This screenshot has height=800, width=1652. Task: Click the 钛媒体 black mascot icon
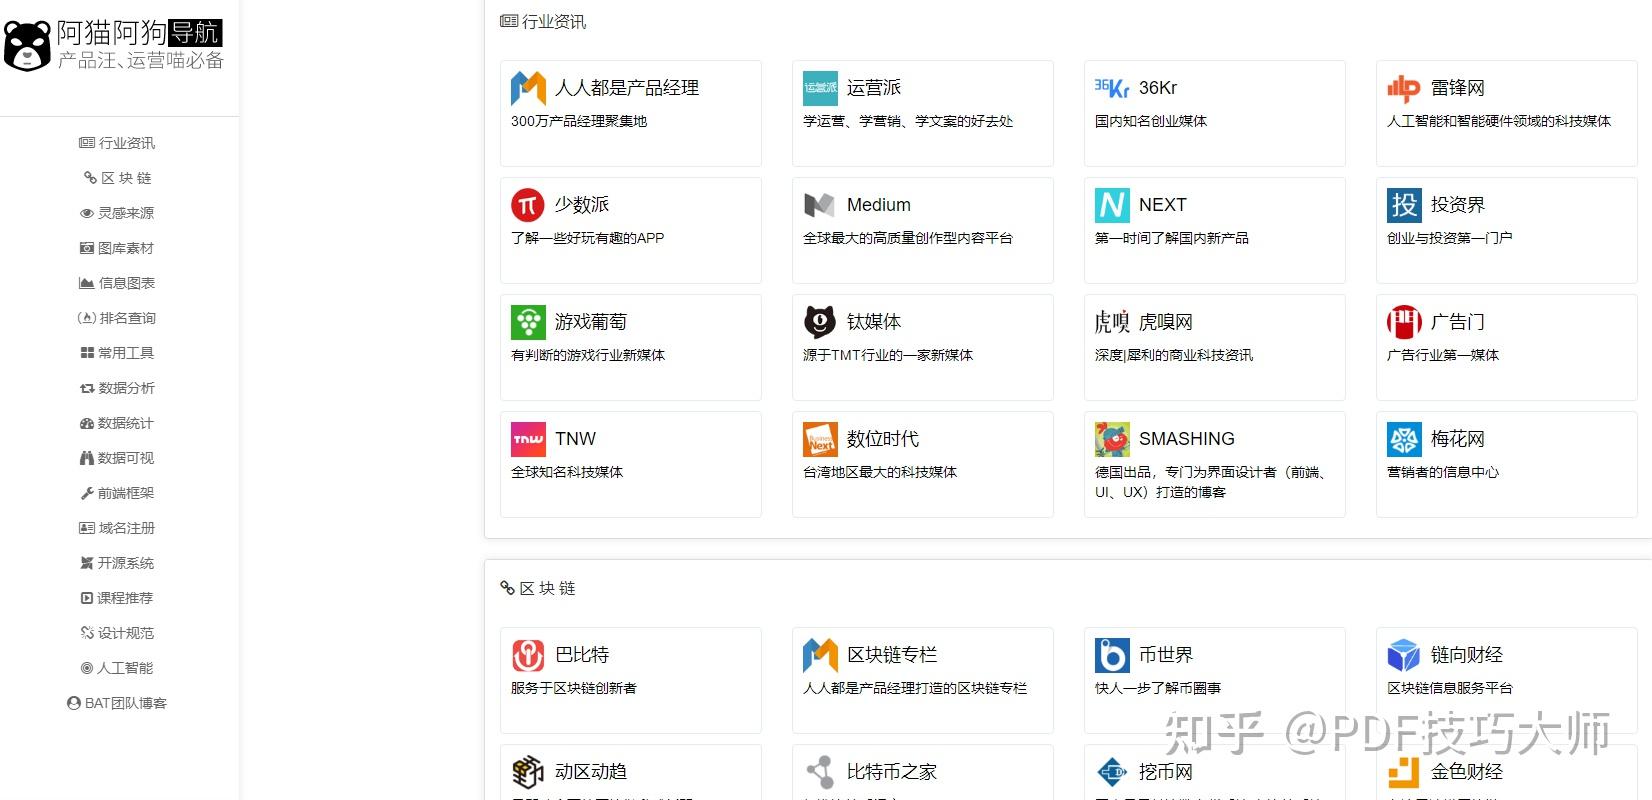coord(820,322)
